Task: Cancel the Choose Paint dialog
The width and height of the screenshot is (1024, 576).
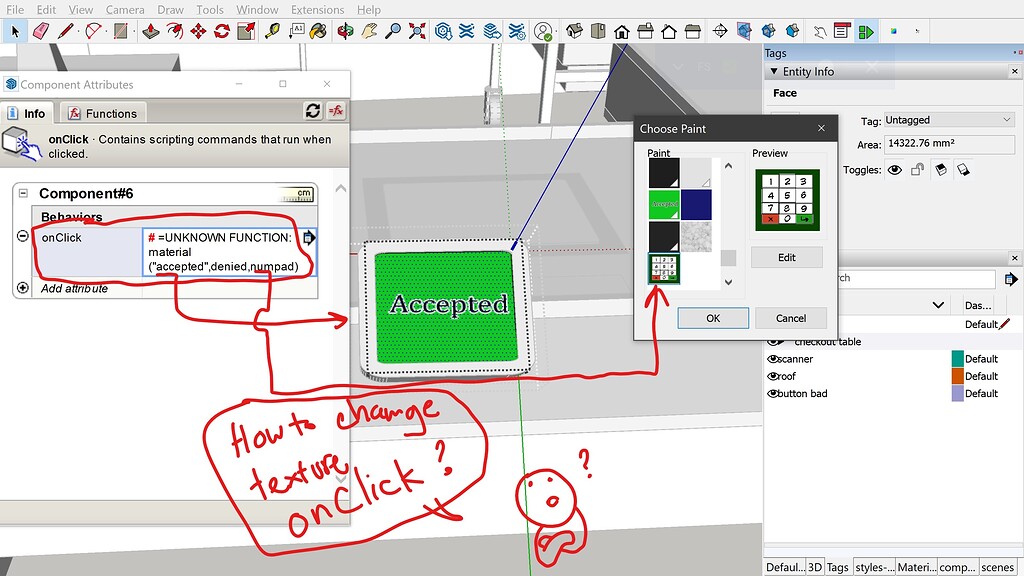Action: click(790, 317)
